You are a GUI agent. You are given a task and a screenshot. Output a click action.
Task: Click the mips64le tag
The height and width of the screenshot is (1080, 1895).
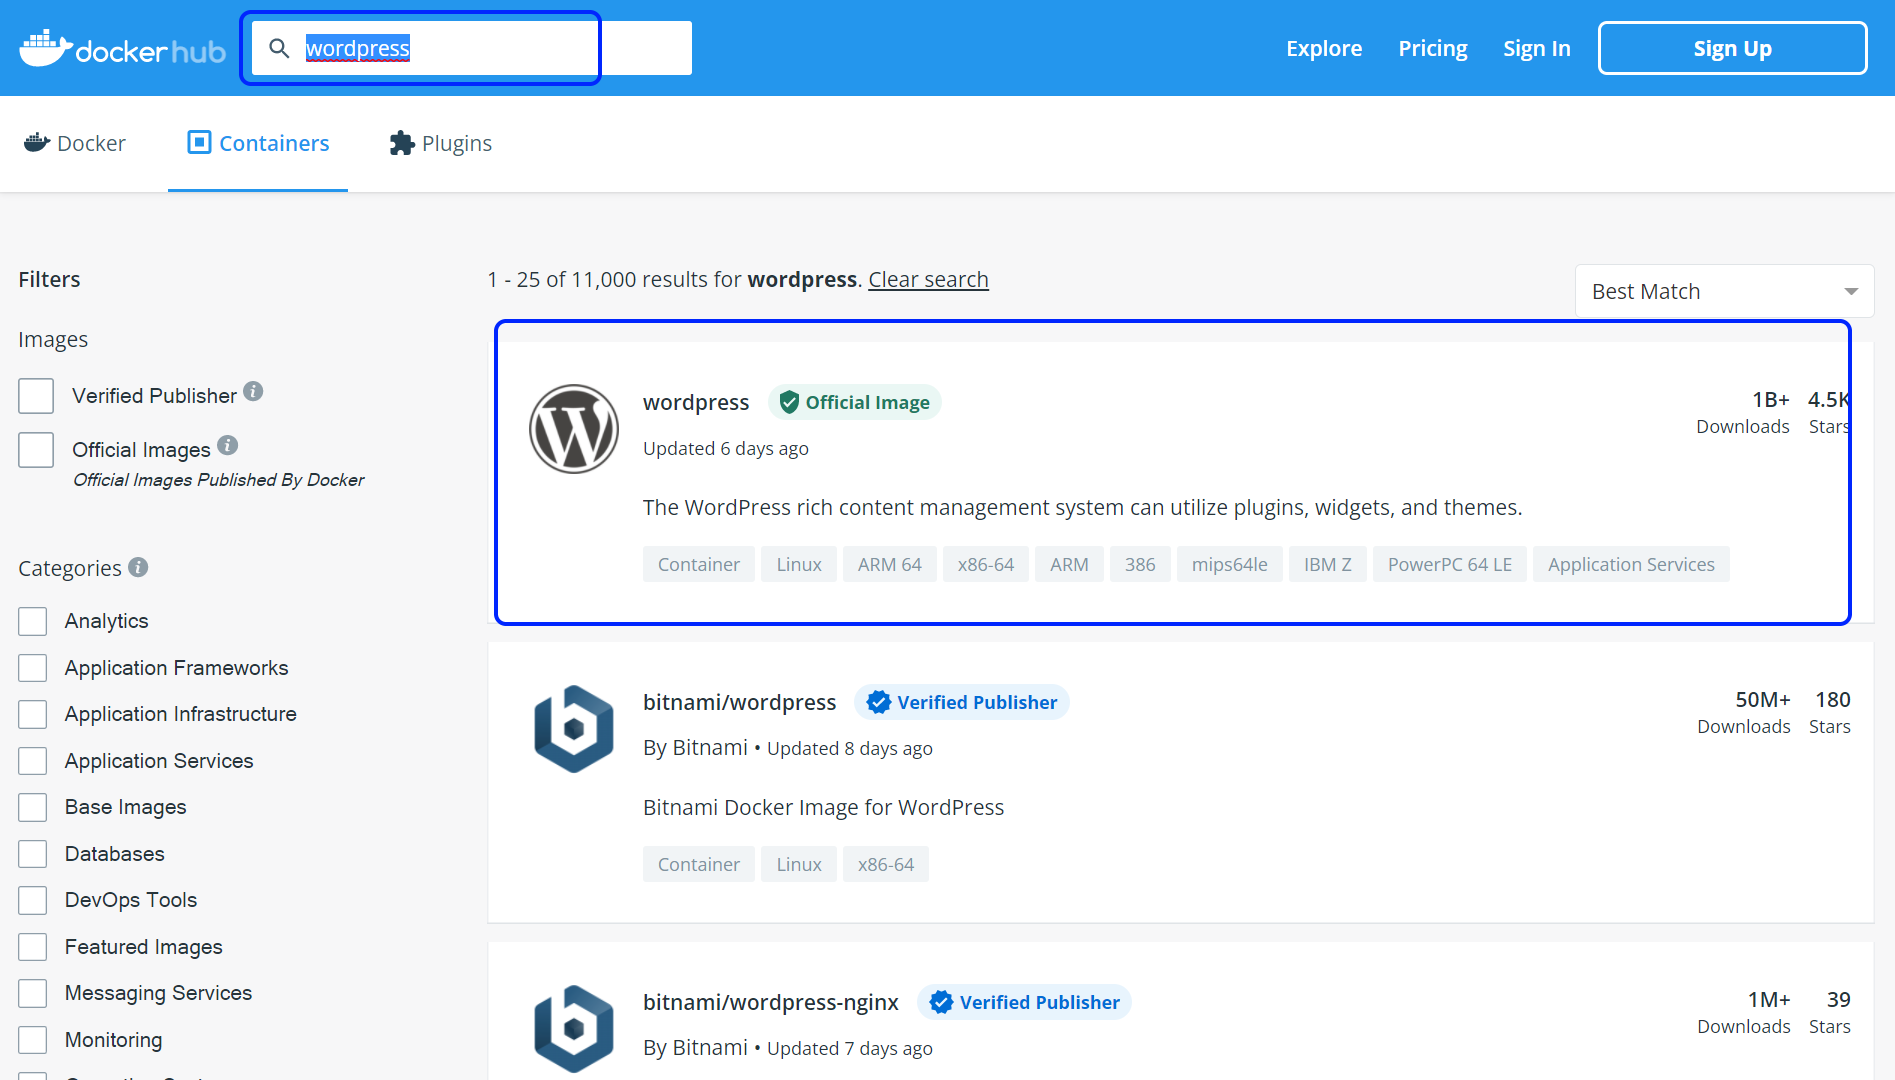pos(1230,564)
